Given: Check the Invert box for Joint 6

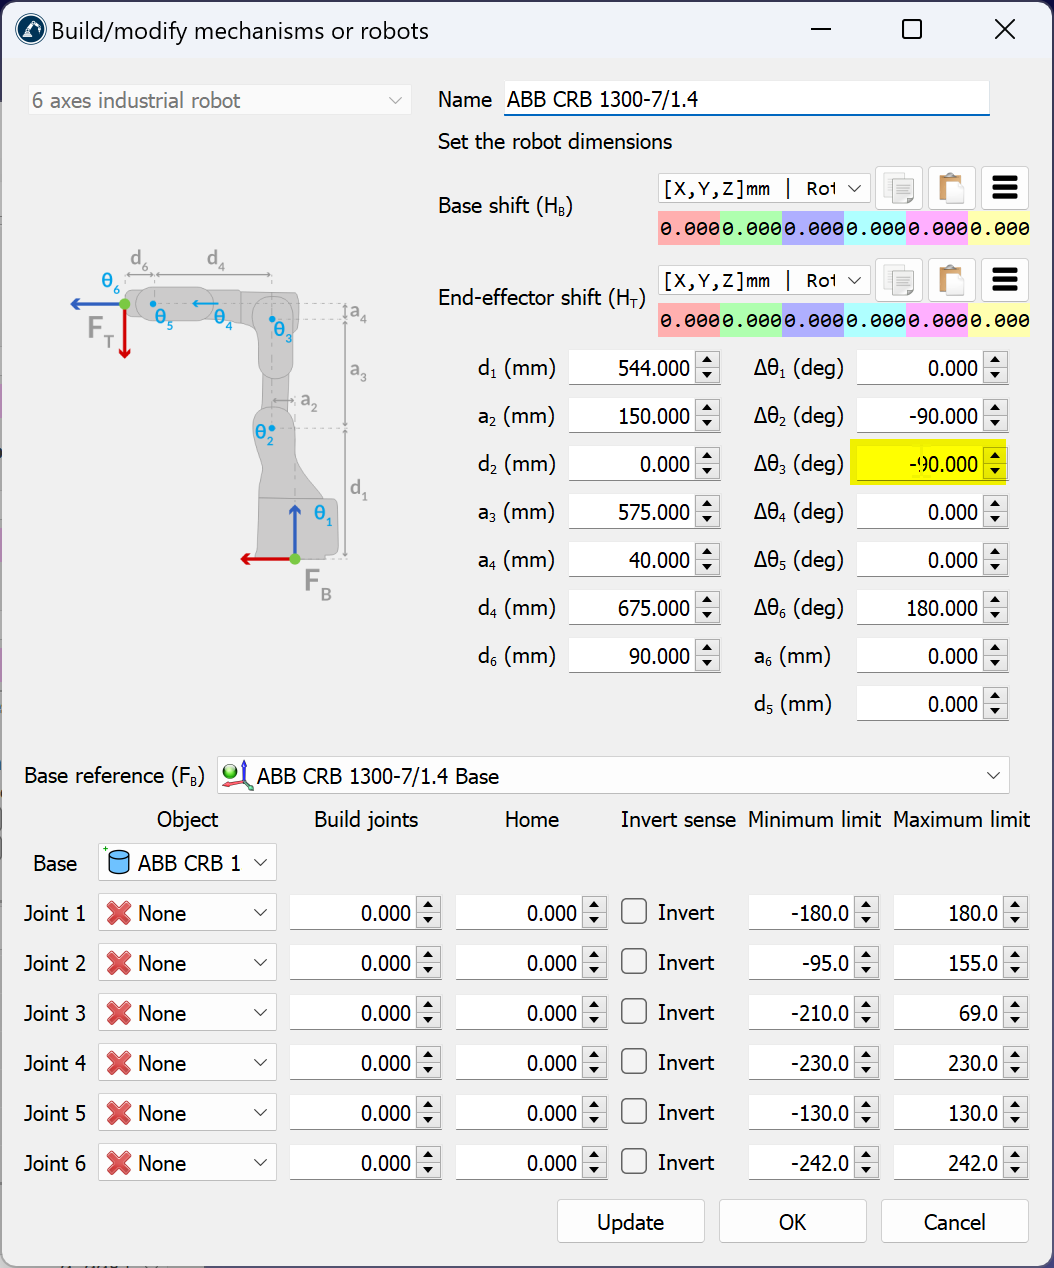Looking at the screenshot, I should 634,1161.
